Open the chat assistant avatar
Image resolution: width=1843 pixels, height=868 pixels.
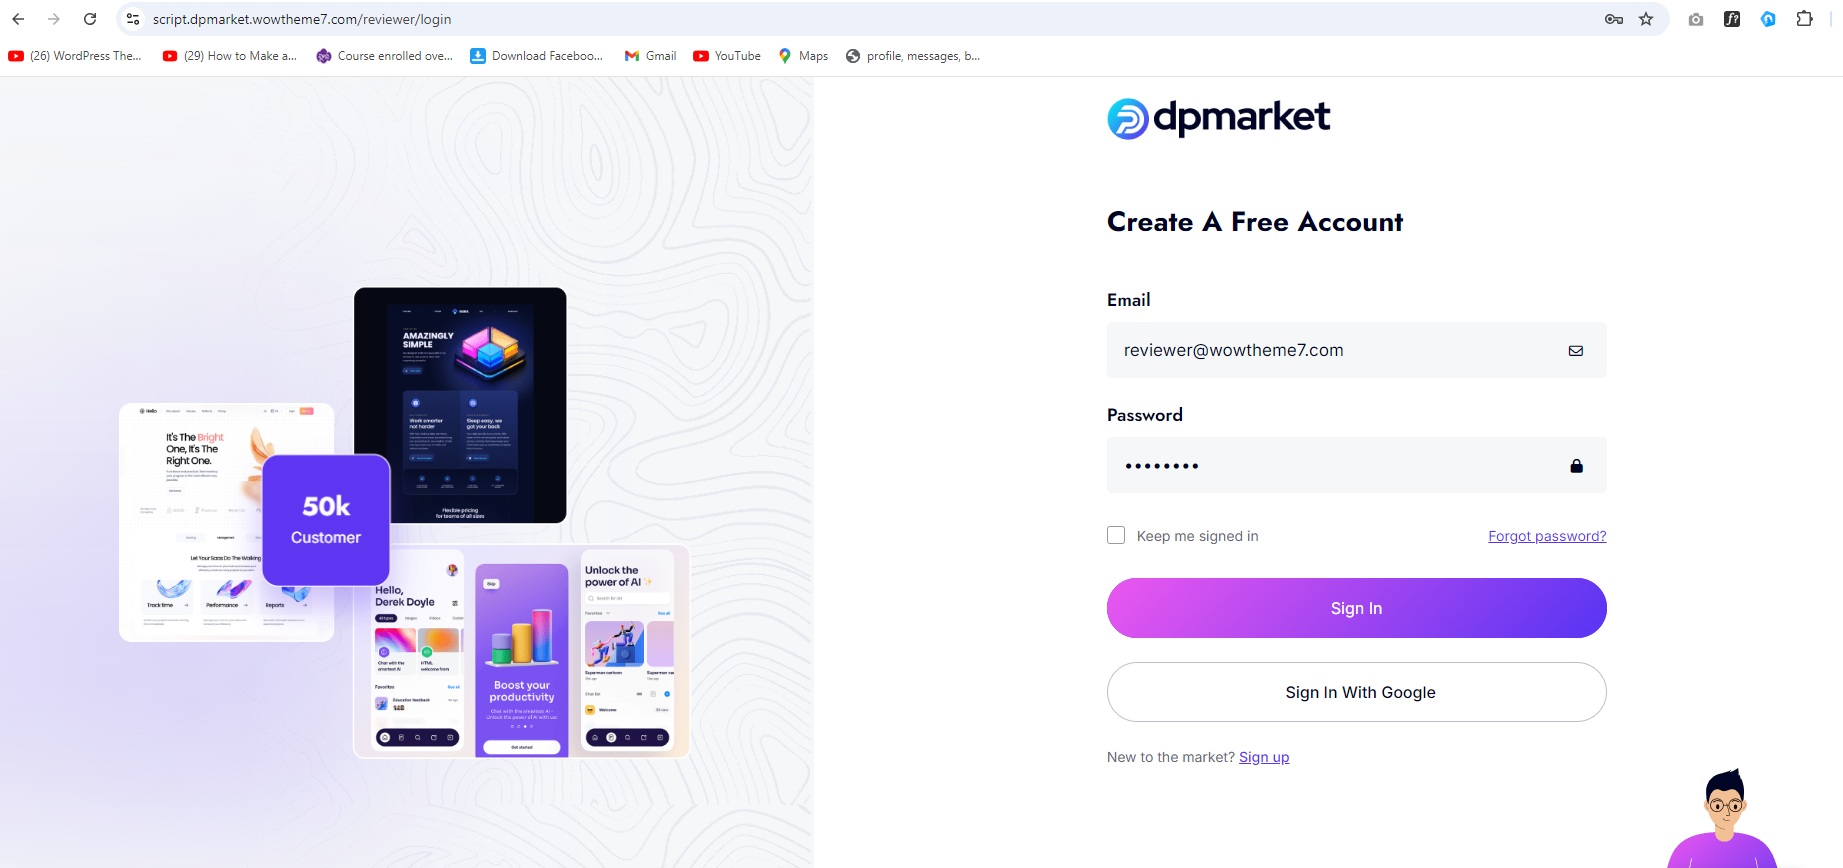(1724, 820)
